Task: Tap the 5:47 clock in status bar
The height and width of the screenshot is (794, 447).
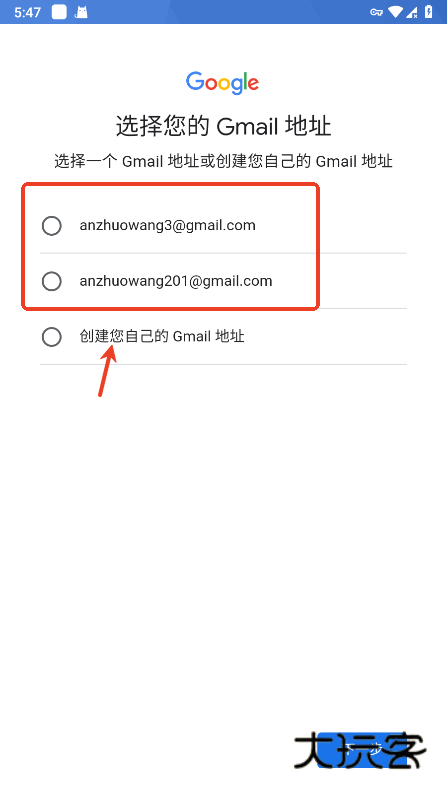Action: tap(27, 12)
